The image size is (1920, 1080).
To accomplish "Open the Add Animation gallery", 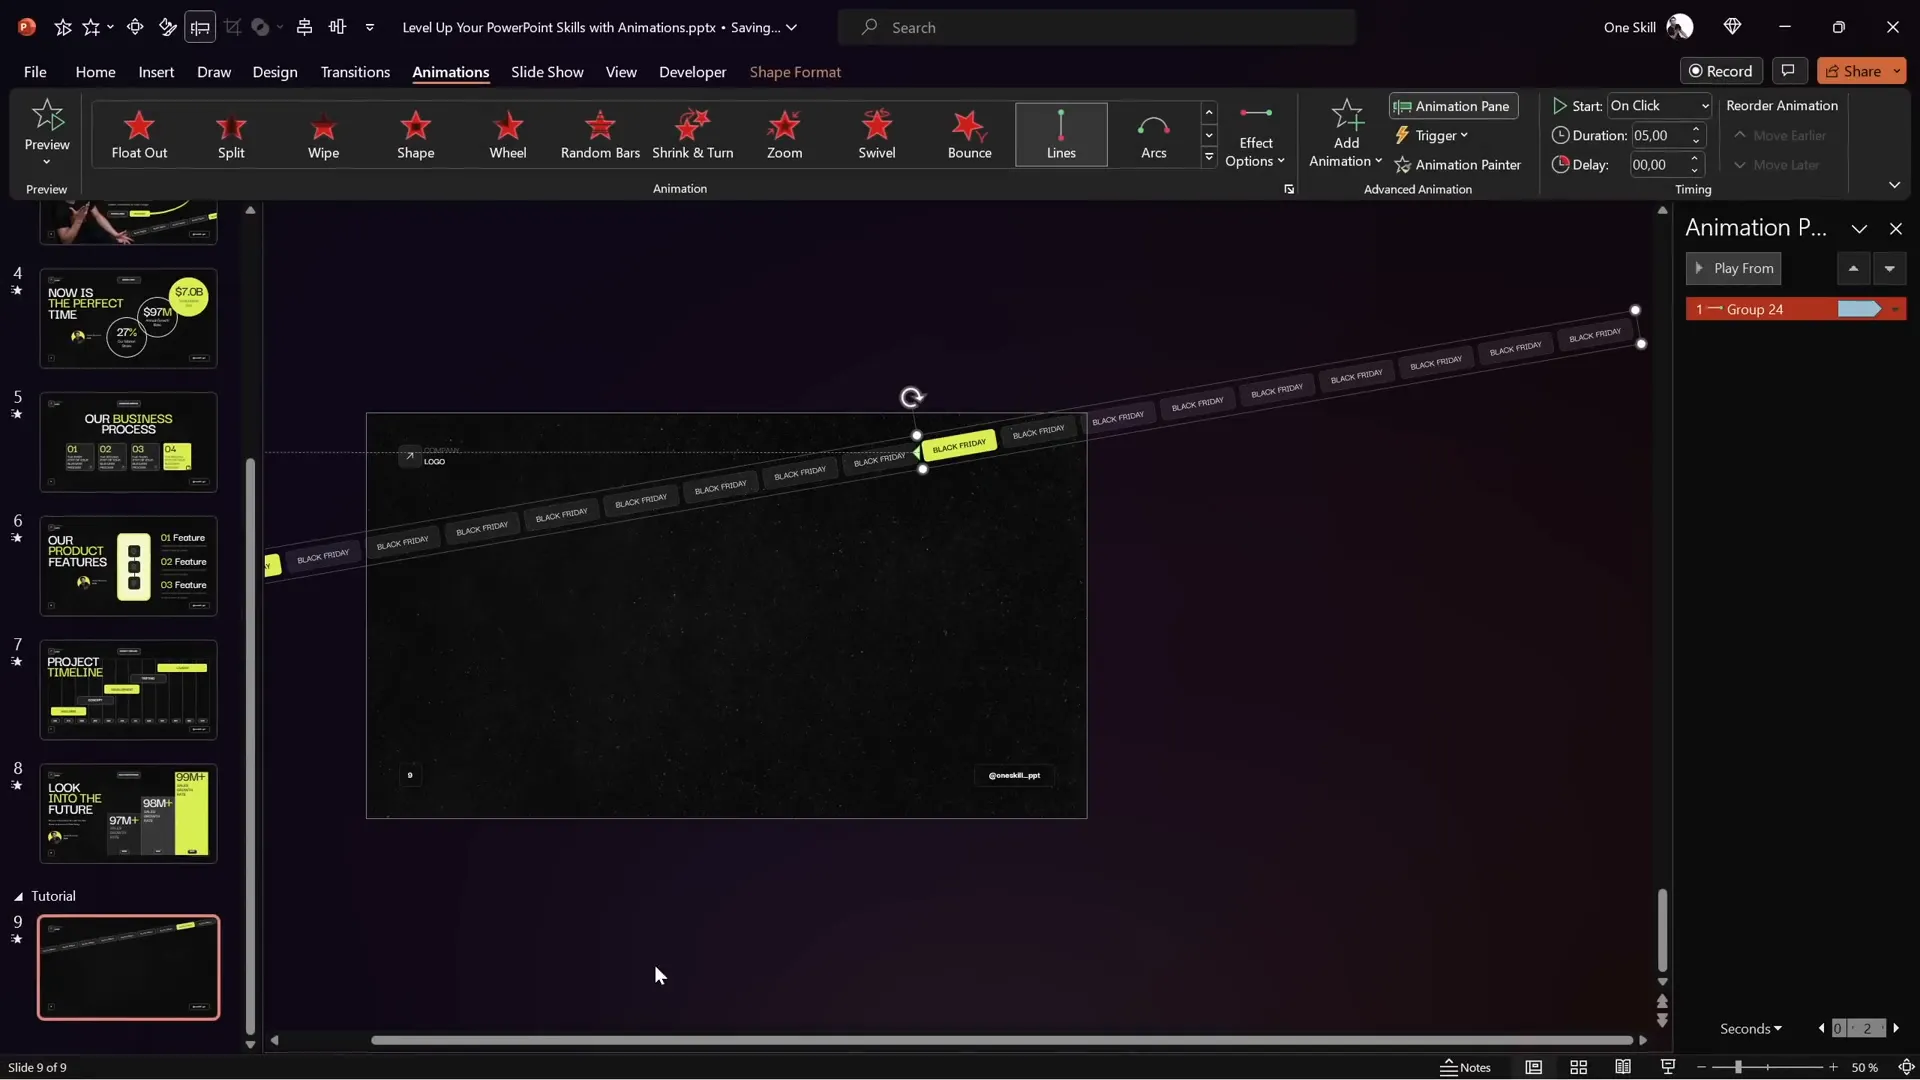I will 1346,134.
